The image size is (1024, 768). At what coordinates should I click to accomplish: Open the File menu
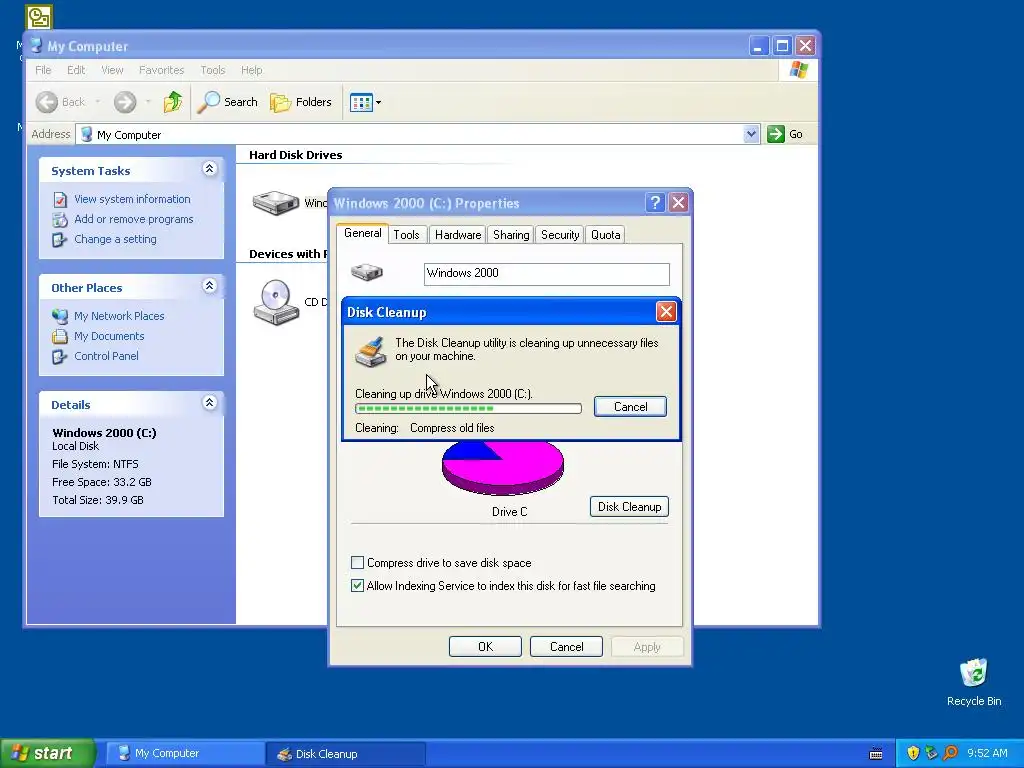[x=43, y=70]
